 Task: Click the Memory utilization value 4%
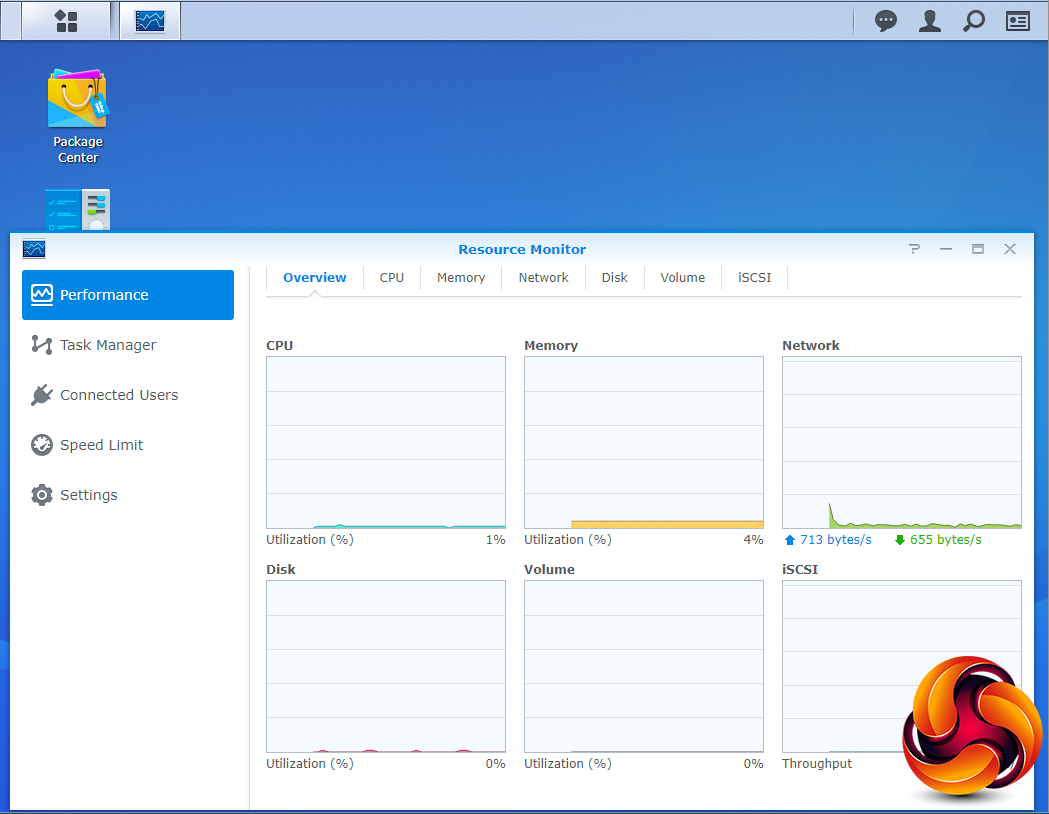pos(753,540)
